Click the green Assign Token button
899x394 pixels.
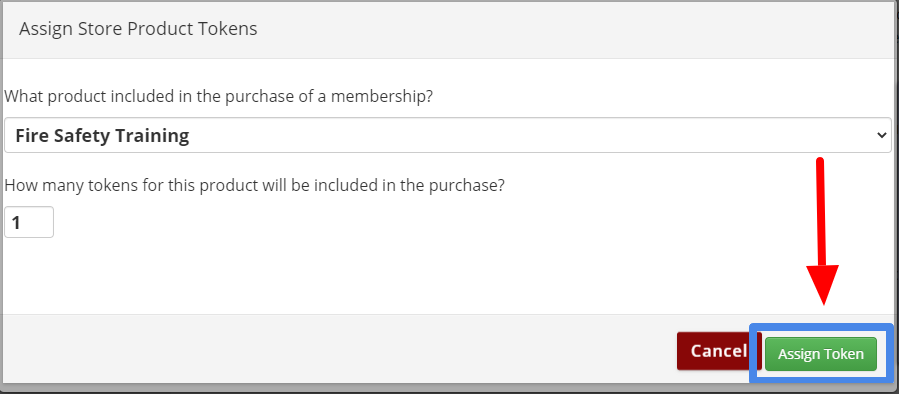pos(820,354)
